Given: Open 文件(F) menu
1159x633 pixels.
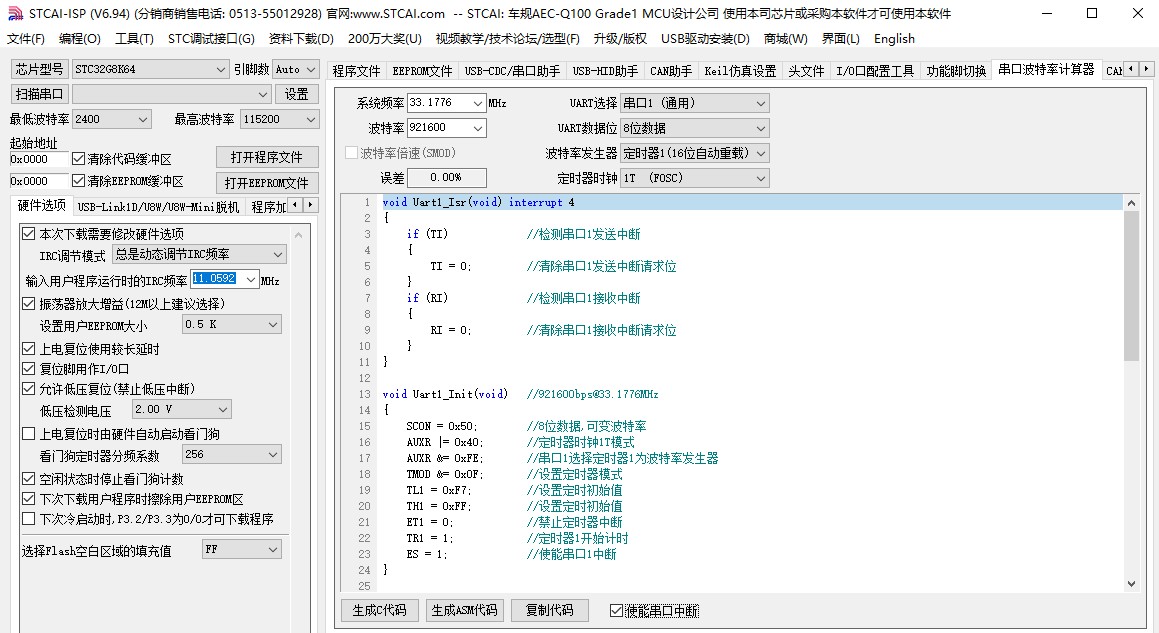Looking at the screenshot, I should pos(26,38).
